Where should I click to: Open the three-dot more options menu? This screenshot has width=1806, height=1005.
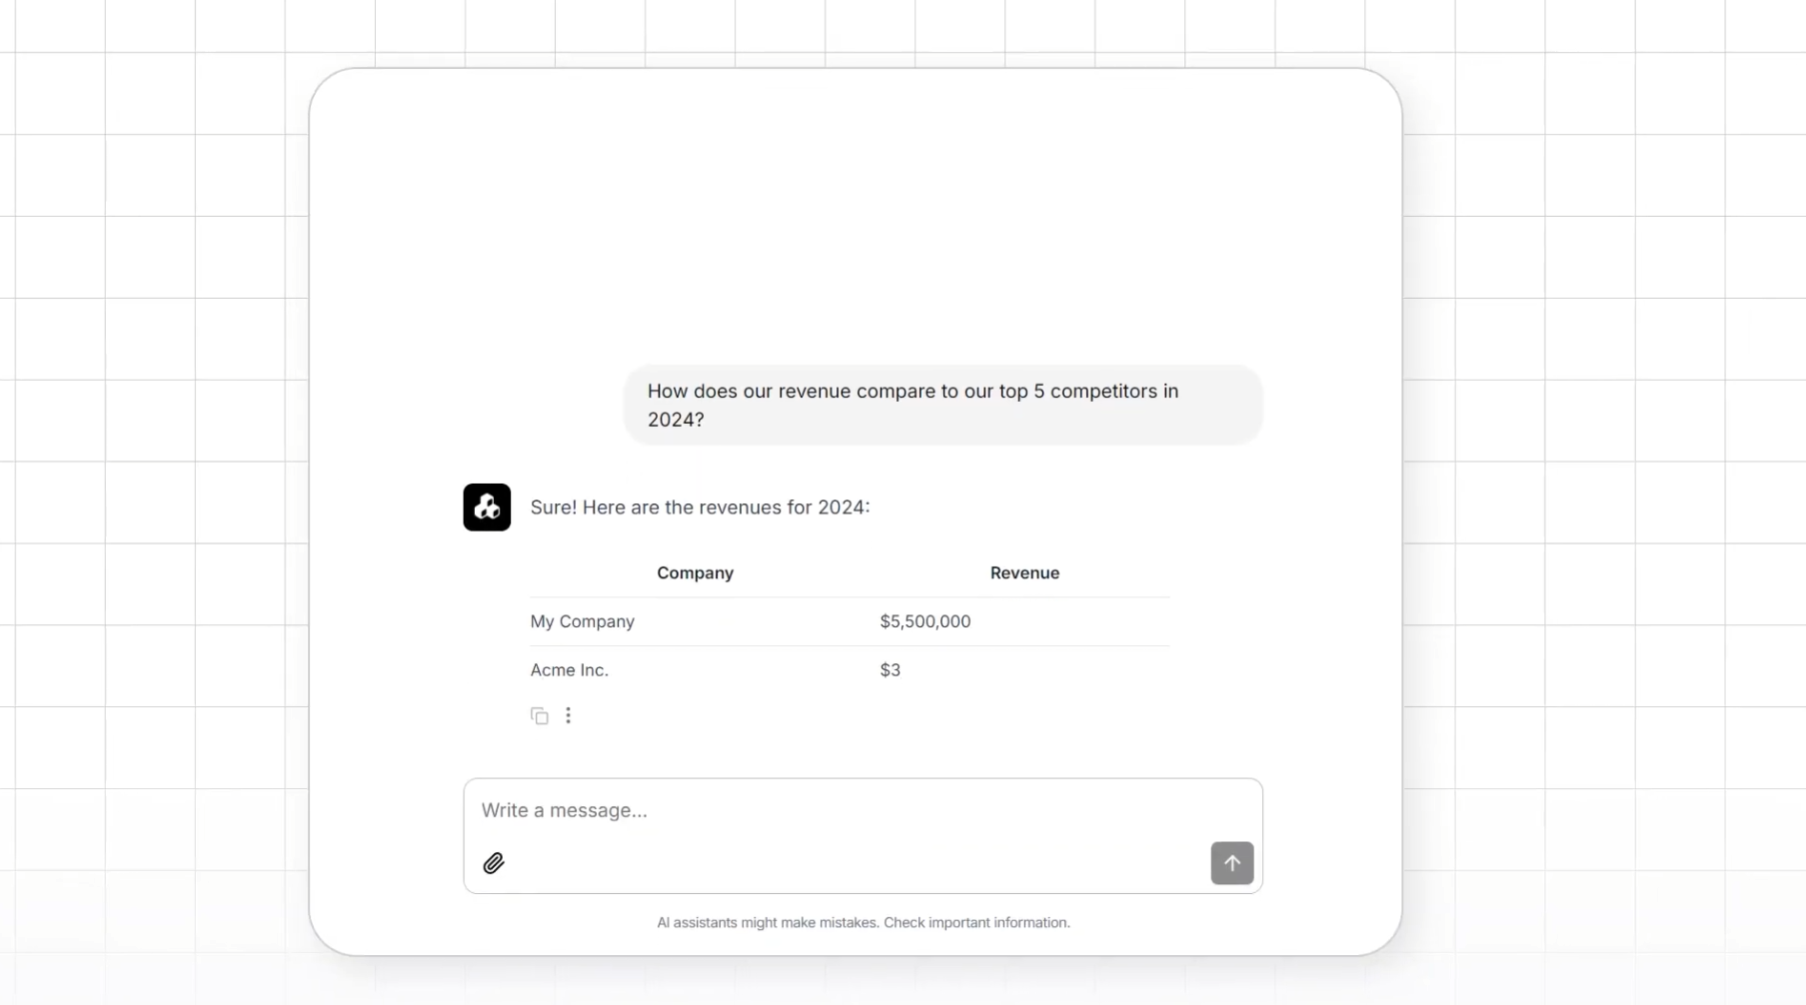tap(568, 716)
